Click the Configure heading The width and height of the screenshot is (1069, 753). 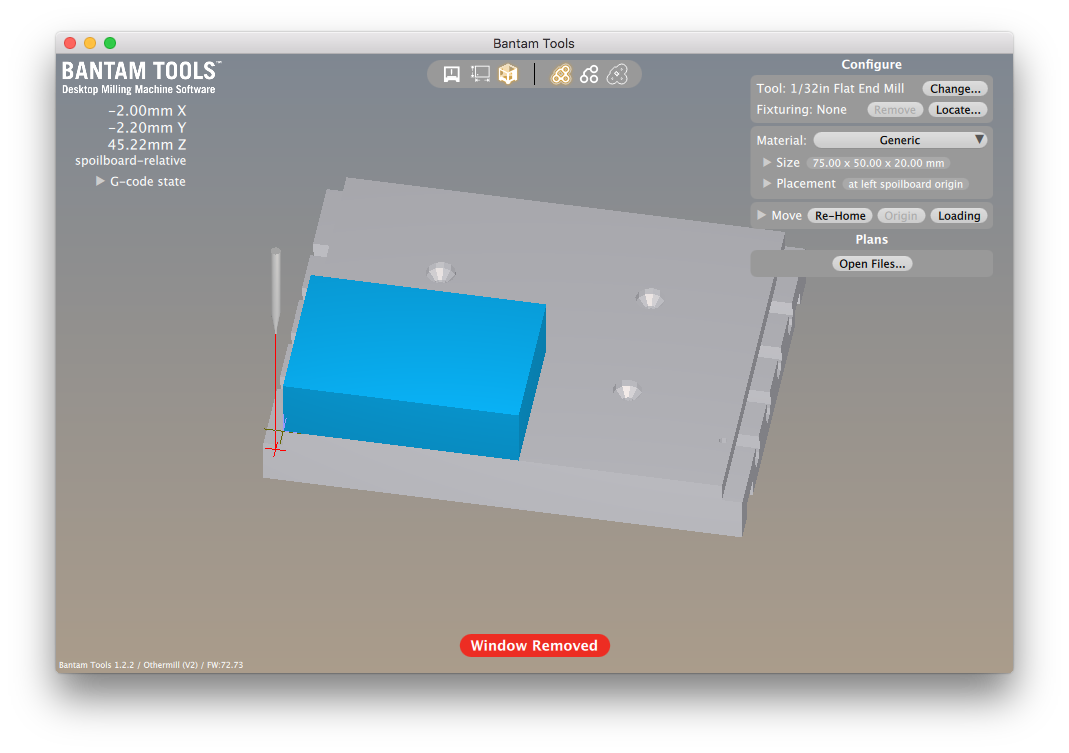tap(871, 65)
